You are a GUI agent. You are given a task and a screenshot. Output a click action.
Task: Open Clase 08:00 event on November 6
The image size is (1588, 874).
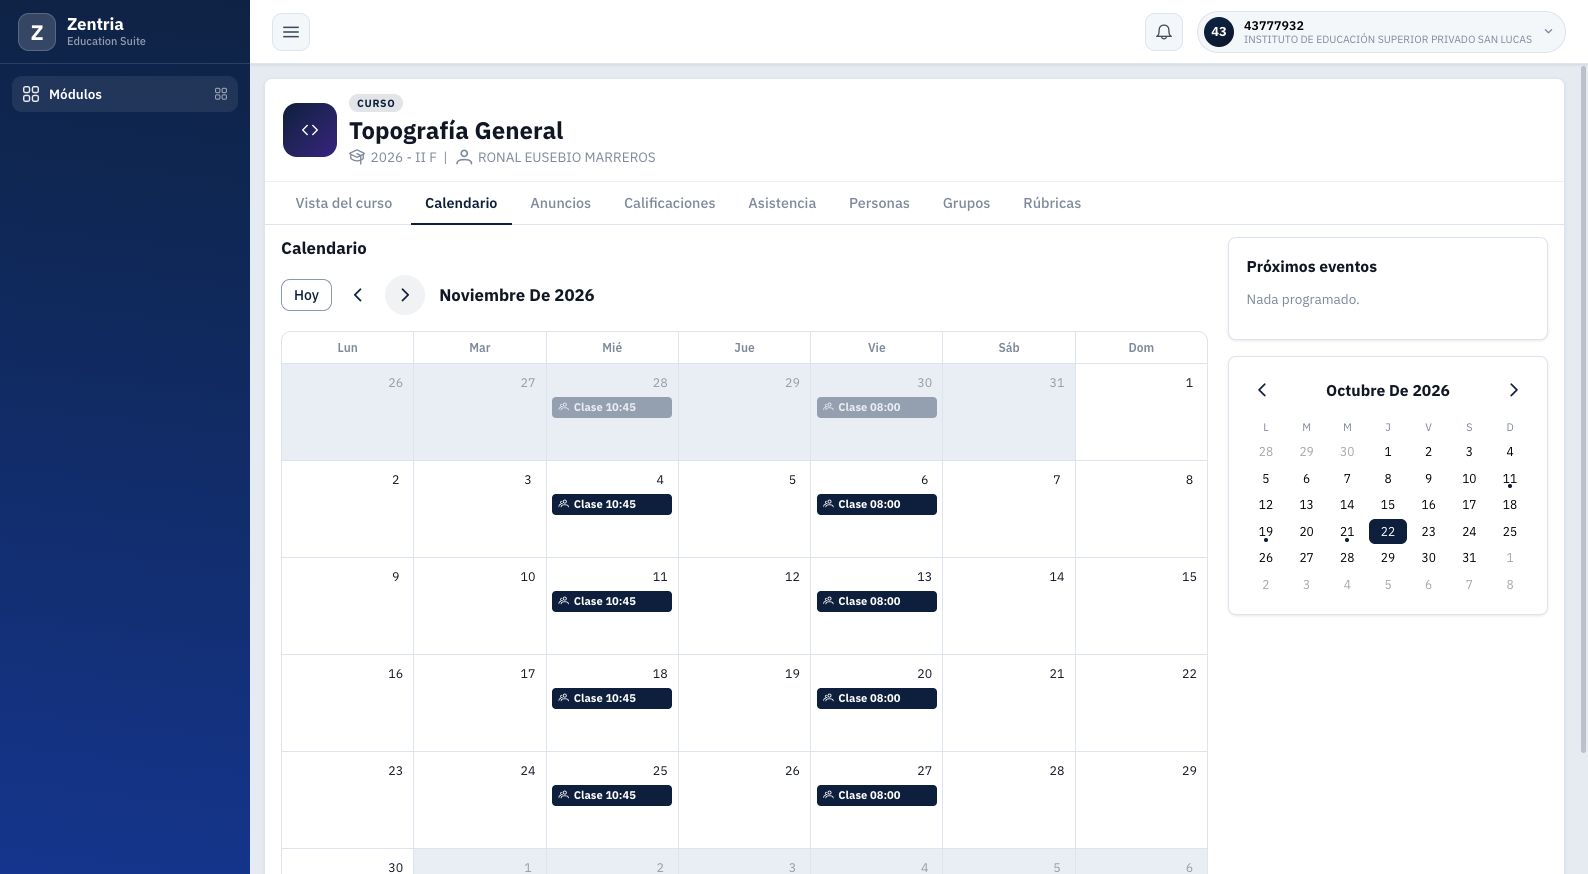877,504
